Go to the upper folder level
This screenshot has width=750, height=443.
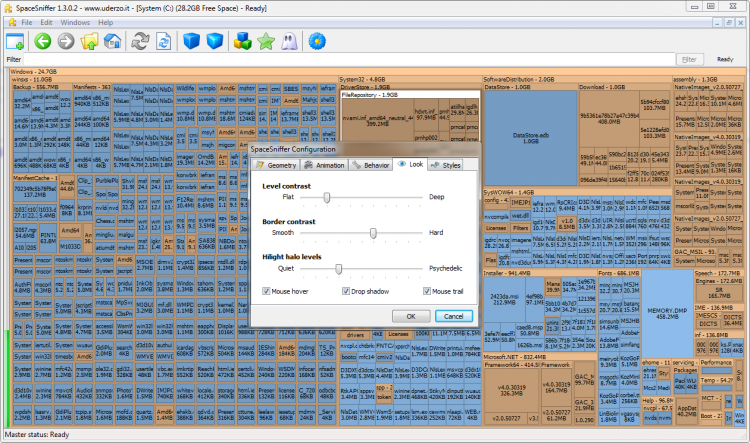click(90, 41)
